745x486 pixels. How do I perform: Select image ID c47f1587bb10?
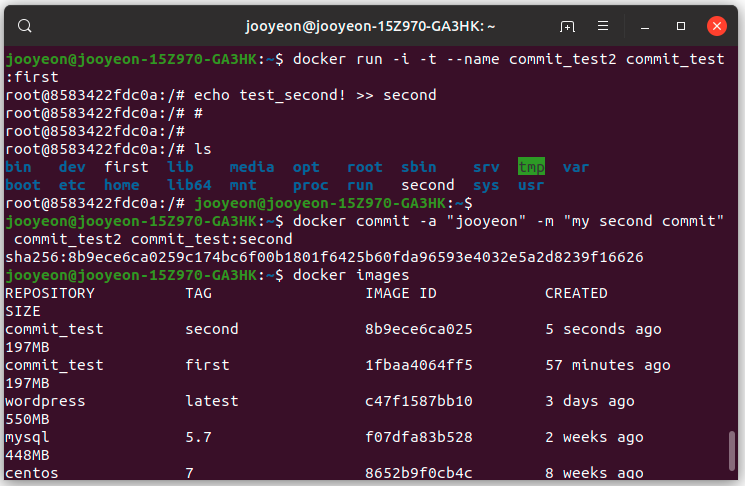[419, 401]
